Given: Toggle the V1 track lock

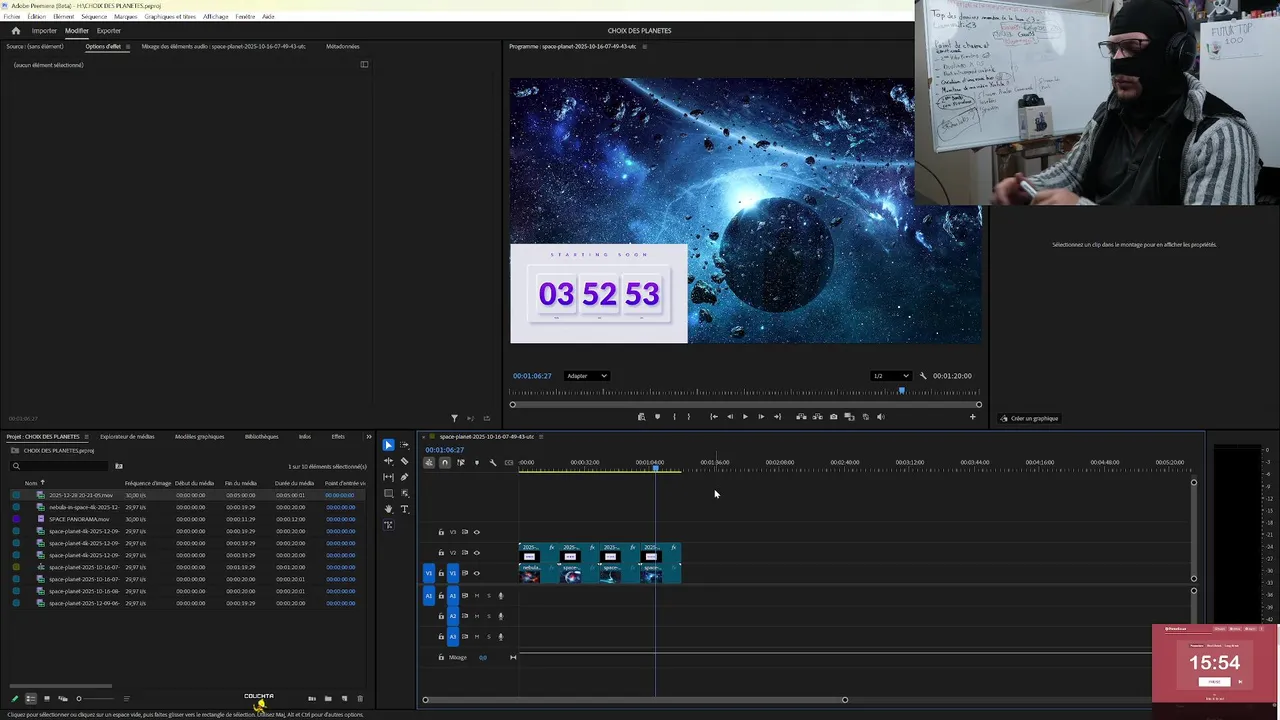Looking at the screenshot, I should click(x=441, y=573).
